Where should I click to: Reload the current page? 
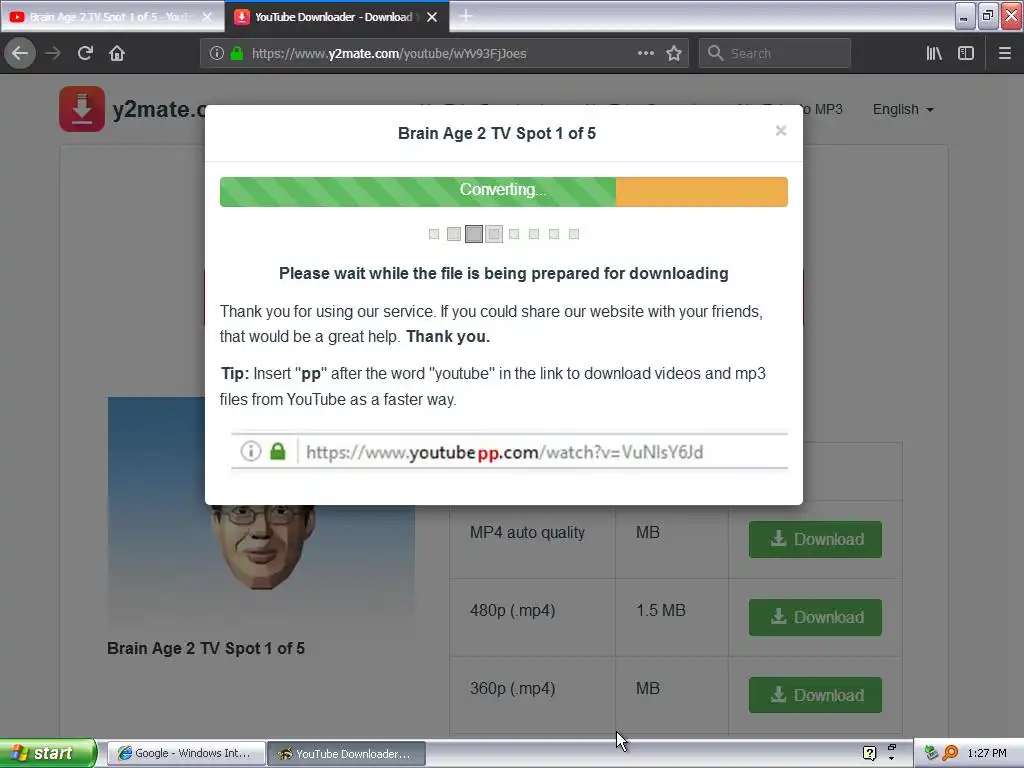coord(85,53)
